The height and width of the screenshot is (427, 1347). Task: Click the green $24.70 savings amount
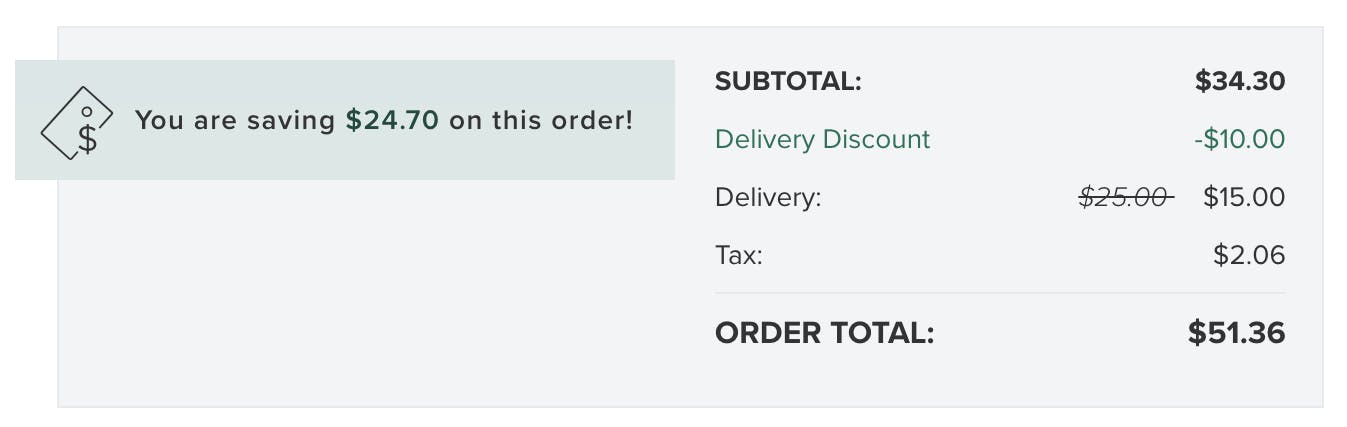[392, 121]
